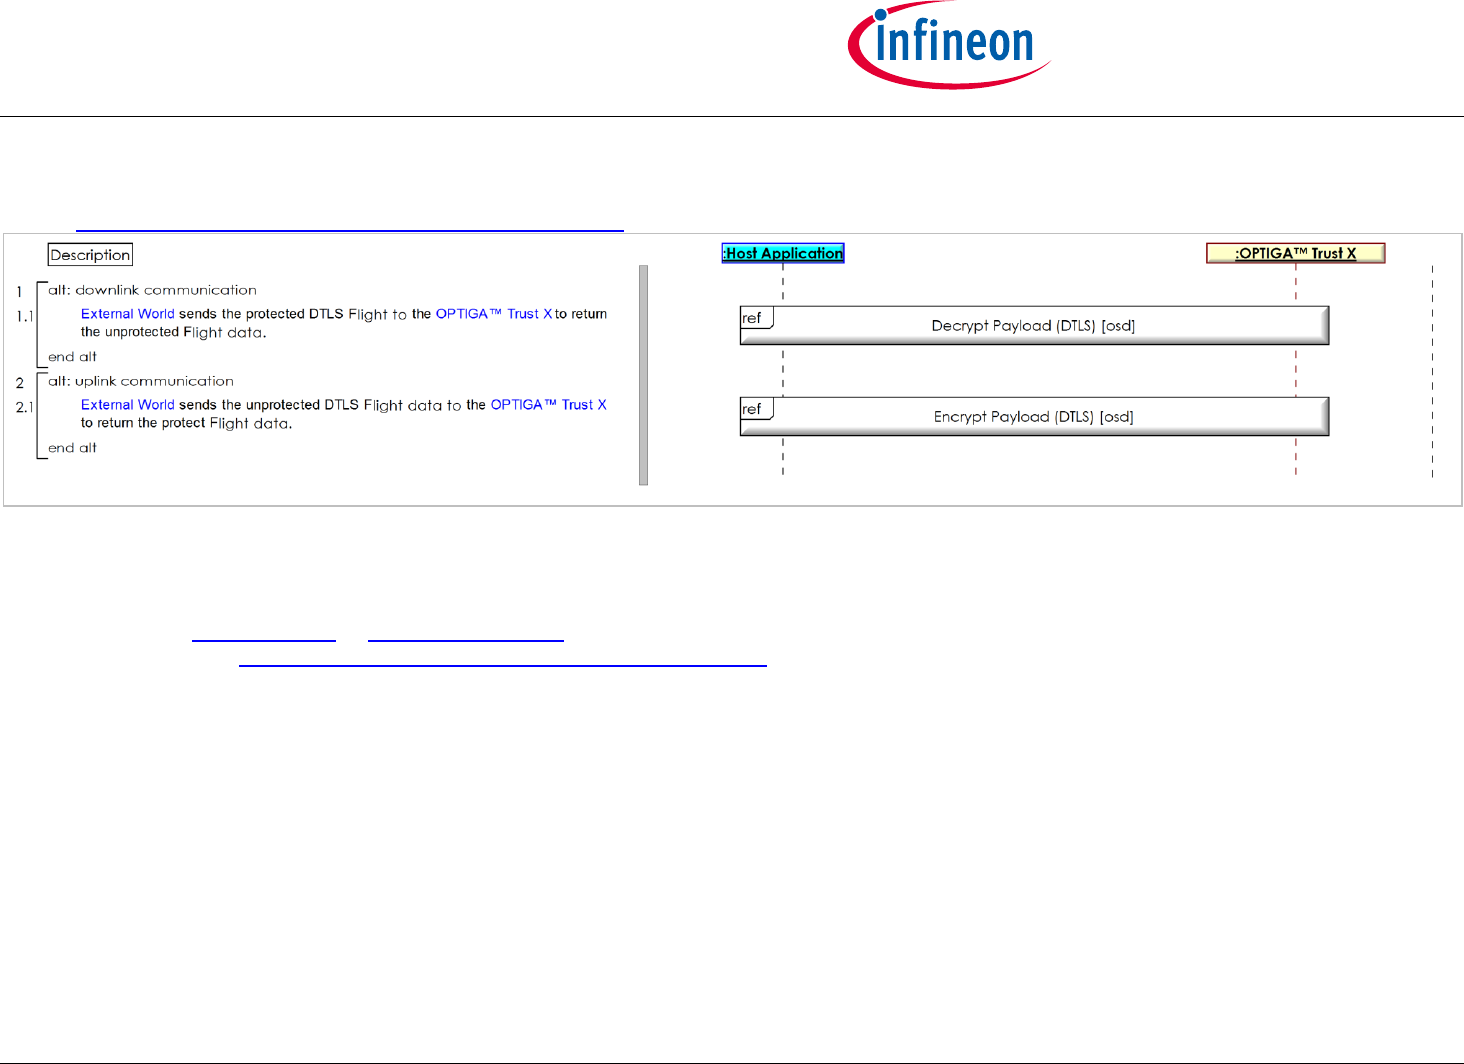Click the Infineon logo
Viewport: 1464px width, 1064px height.
click(x=949, y=45)
